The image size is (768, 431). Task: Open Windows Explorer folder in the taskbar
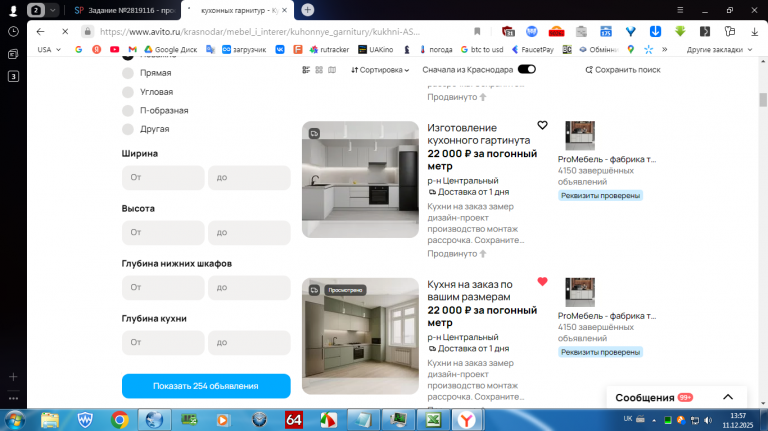[49, 420]
